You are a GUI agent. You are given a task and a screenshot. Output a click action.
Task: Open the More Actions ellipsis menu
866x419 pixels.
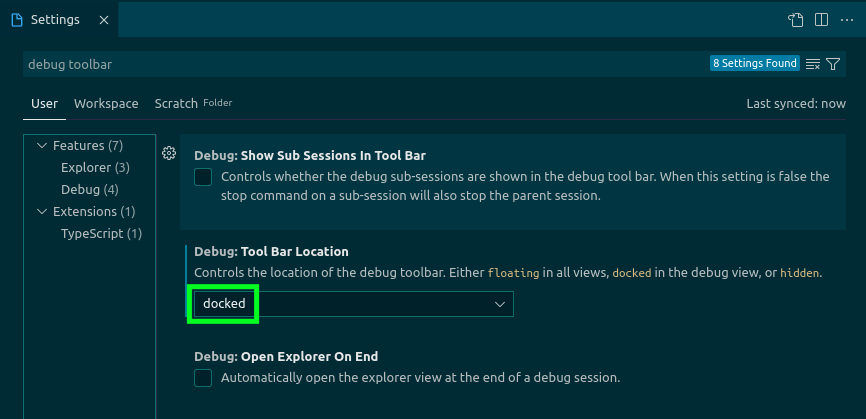tap(846, 20)
